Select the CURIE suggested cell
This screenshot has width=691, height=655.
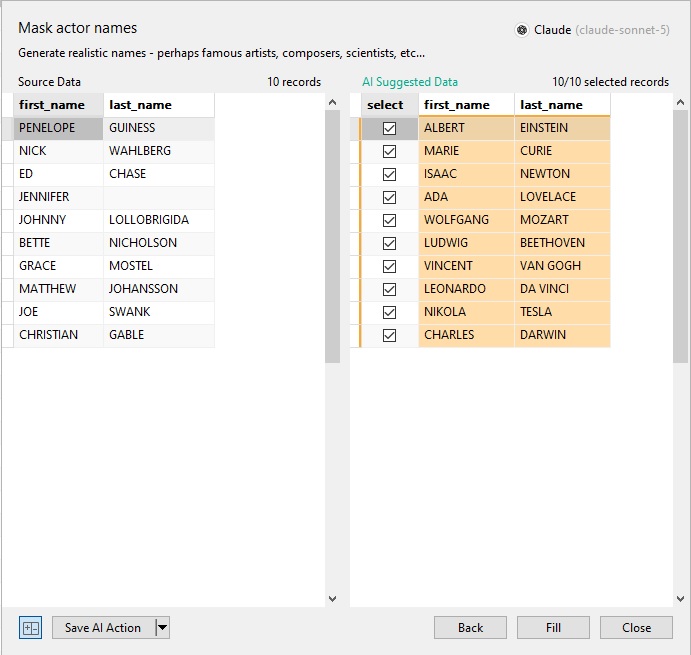pyautogui.click(x=562, y=151)
